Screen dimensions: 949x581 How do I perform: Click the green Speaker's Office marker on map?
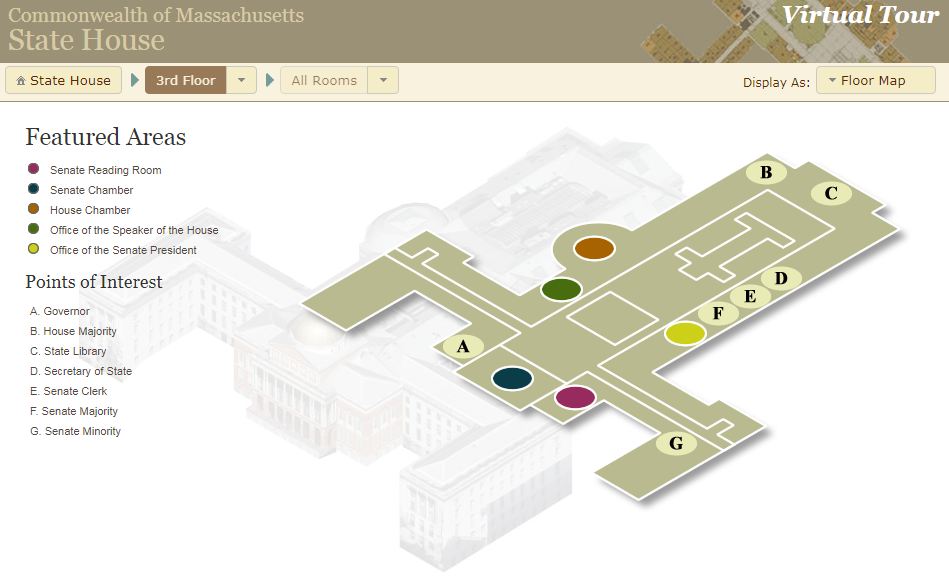(562, 289)
